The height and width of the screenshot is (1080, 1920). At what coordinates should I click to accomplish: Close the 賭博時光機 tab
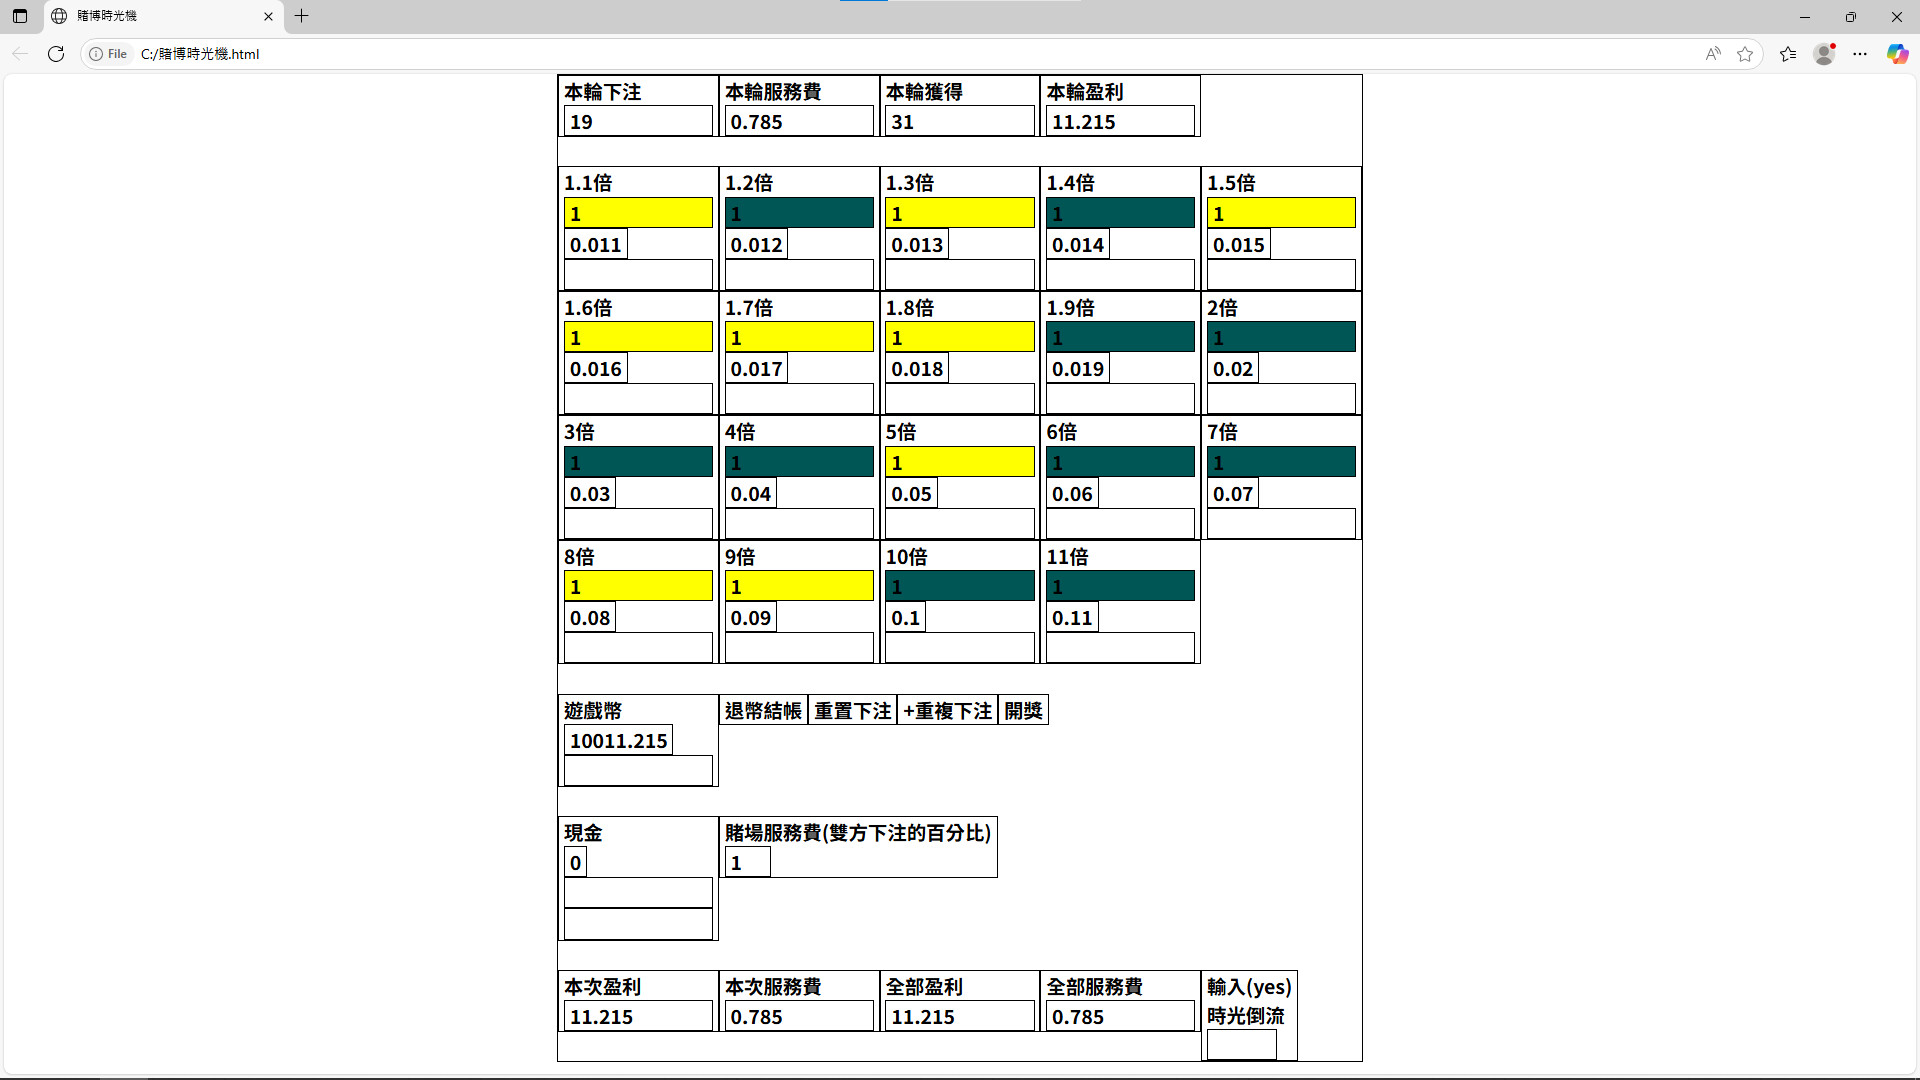point(268,16)
